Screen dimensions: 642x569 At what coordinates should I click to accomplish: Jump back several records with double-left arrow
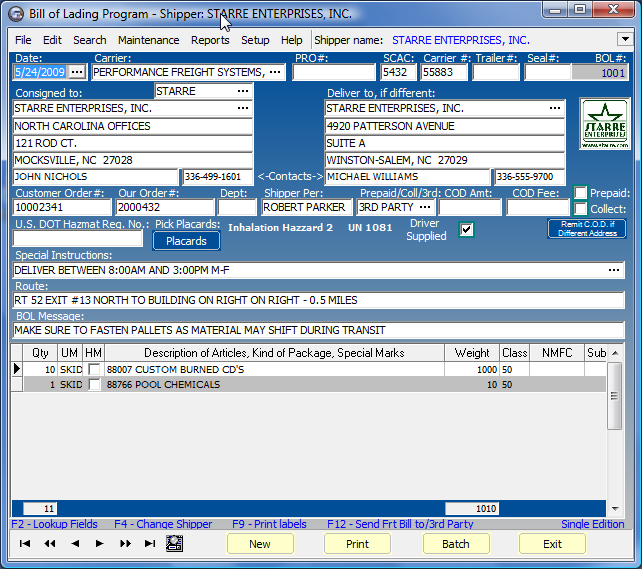coord(50,544)
